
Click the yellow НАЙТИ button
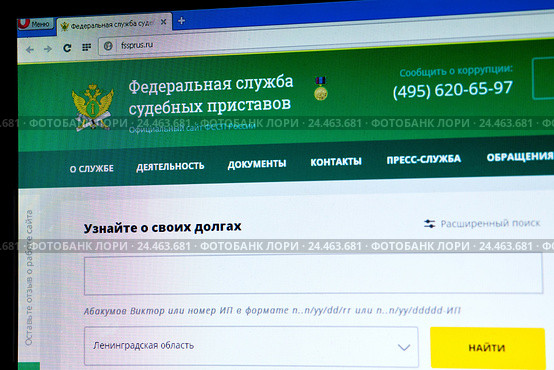point(488,348)
